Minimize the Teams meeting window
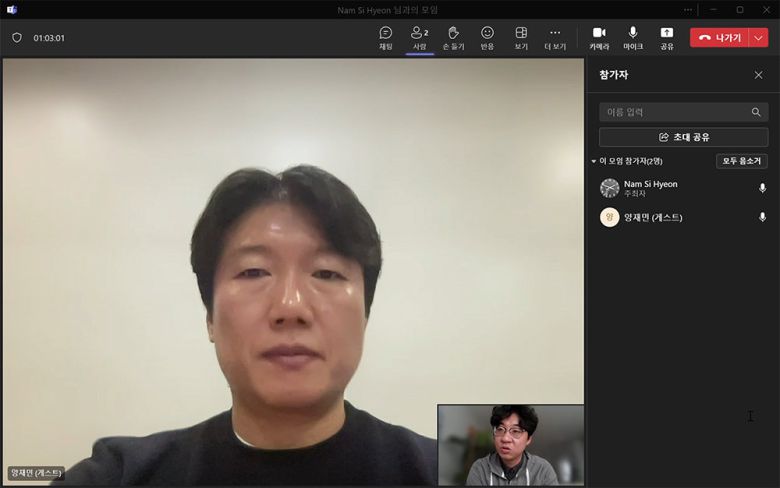 point(713,9)
